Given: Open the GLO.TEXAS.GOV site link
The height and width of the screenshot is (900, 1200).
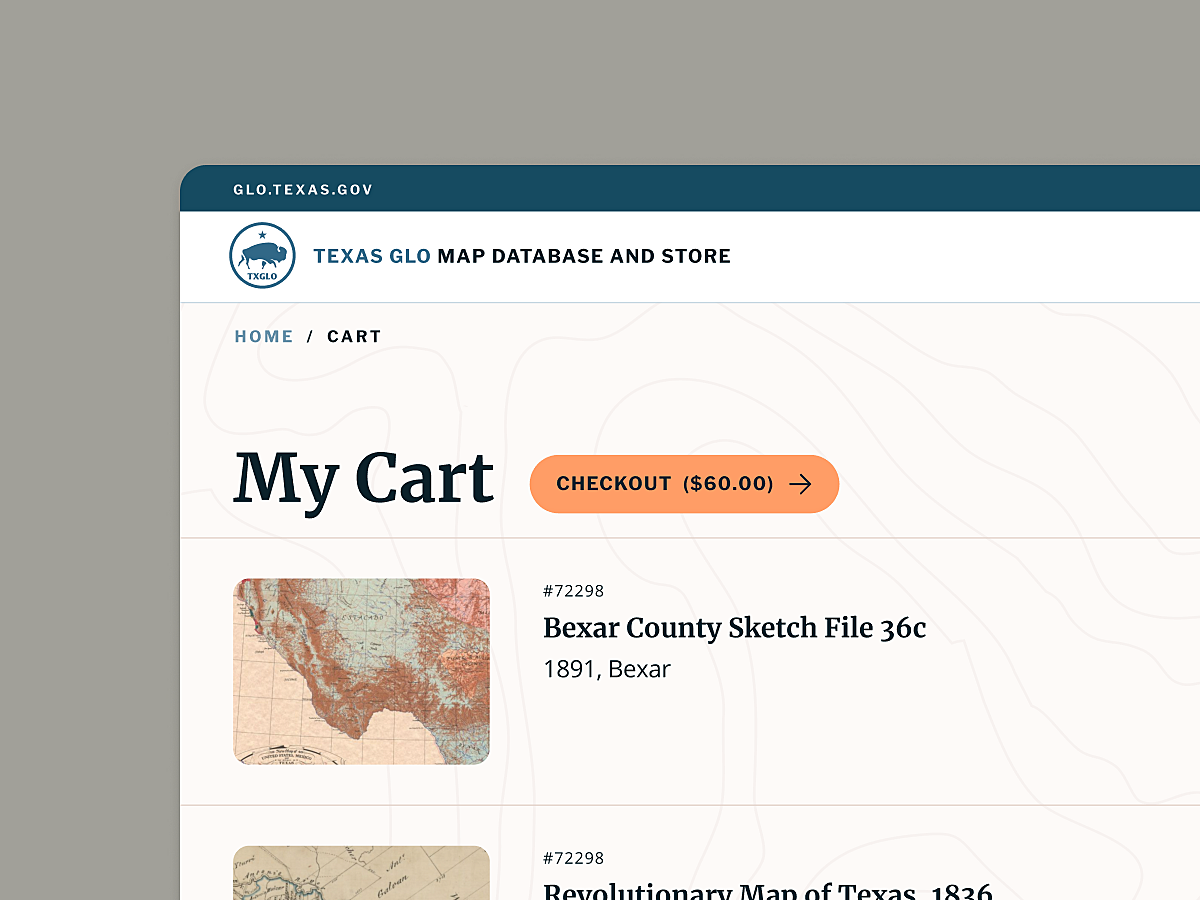Looking at the screenshot, I should pos(302,189).
